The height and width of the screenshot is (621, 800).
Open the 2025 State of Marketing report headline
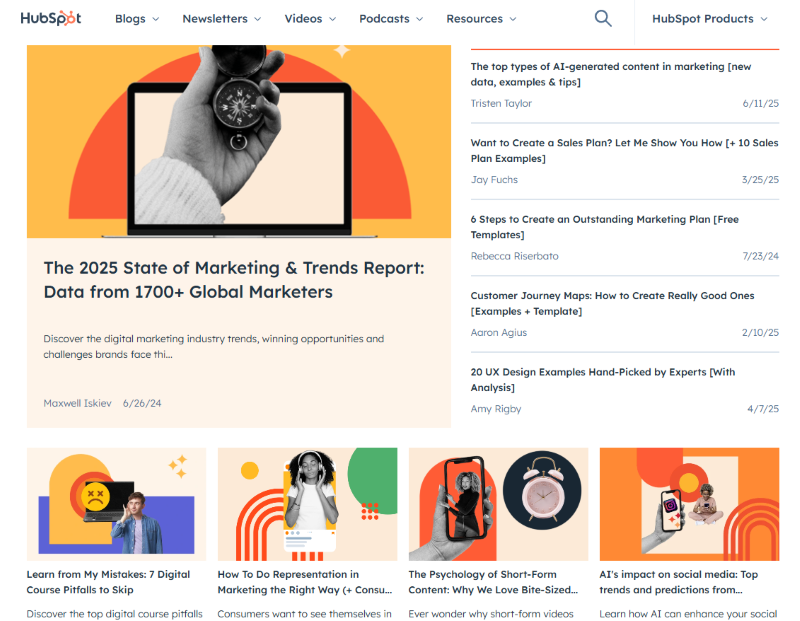234,280
